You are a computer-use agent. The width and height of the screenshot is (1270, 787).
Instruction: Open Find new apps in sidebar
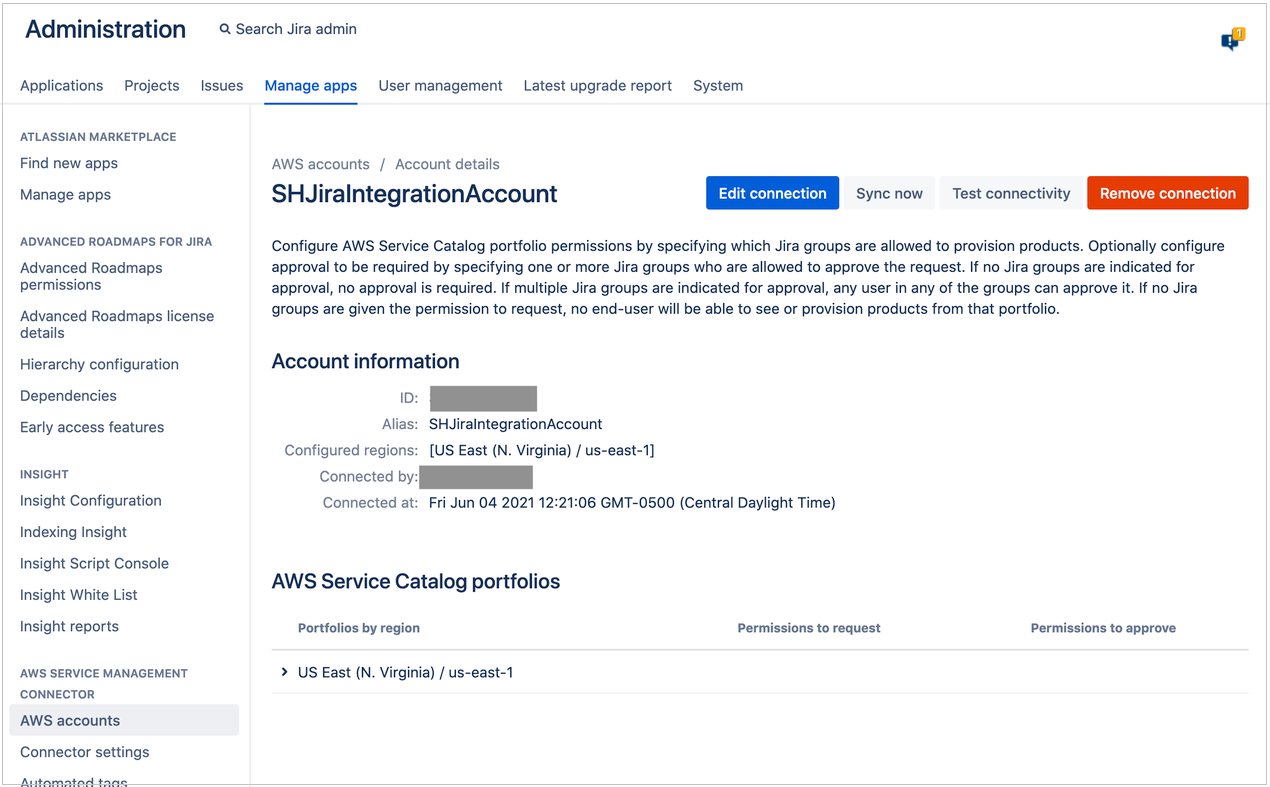(x=69, y=163)
